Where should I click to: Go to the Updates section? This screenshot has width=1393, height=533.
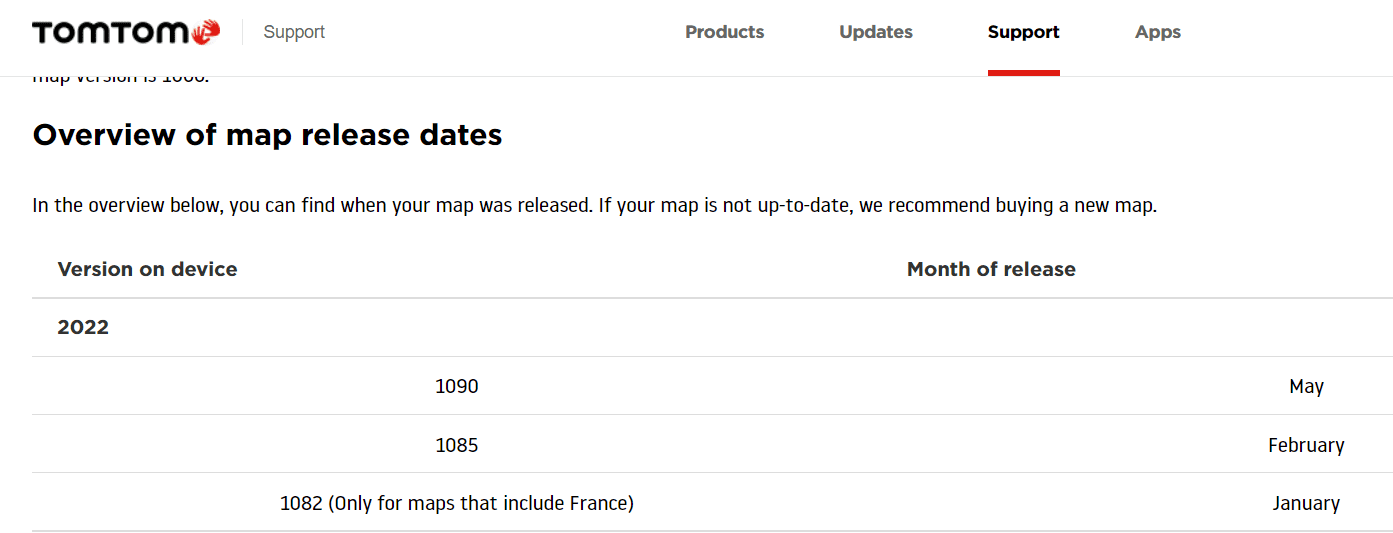click(x=876, y=32)
